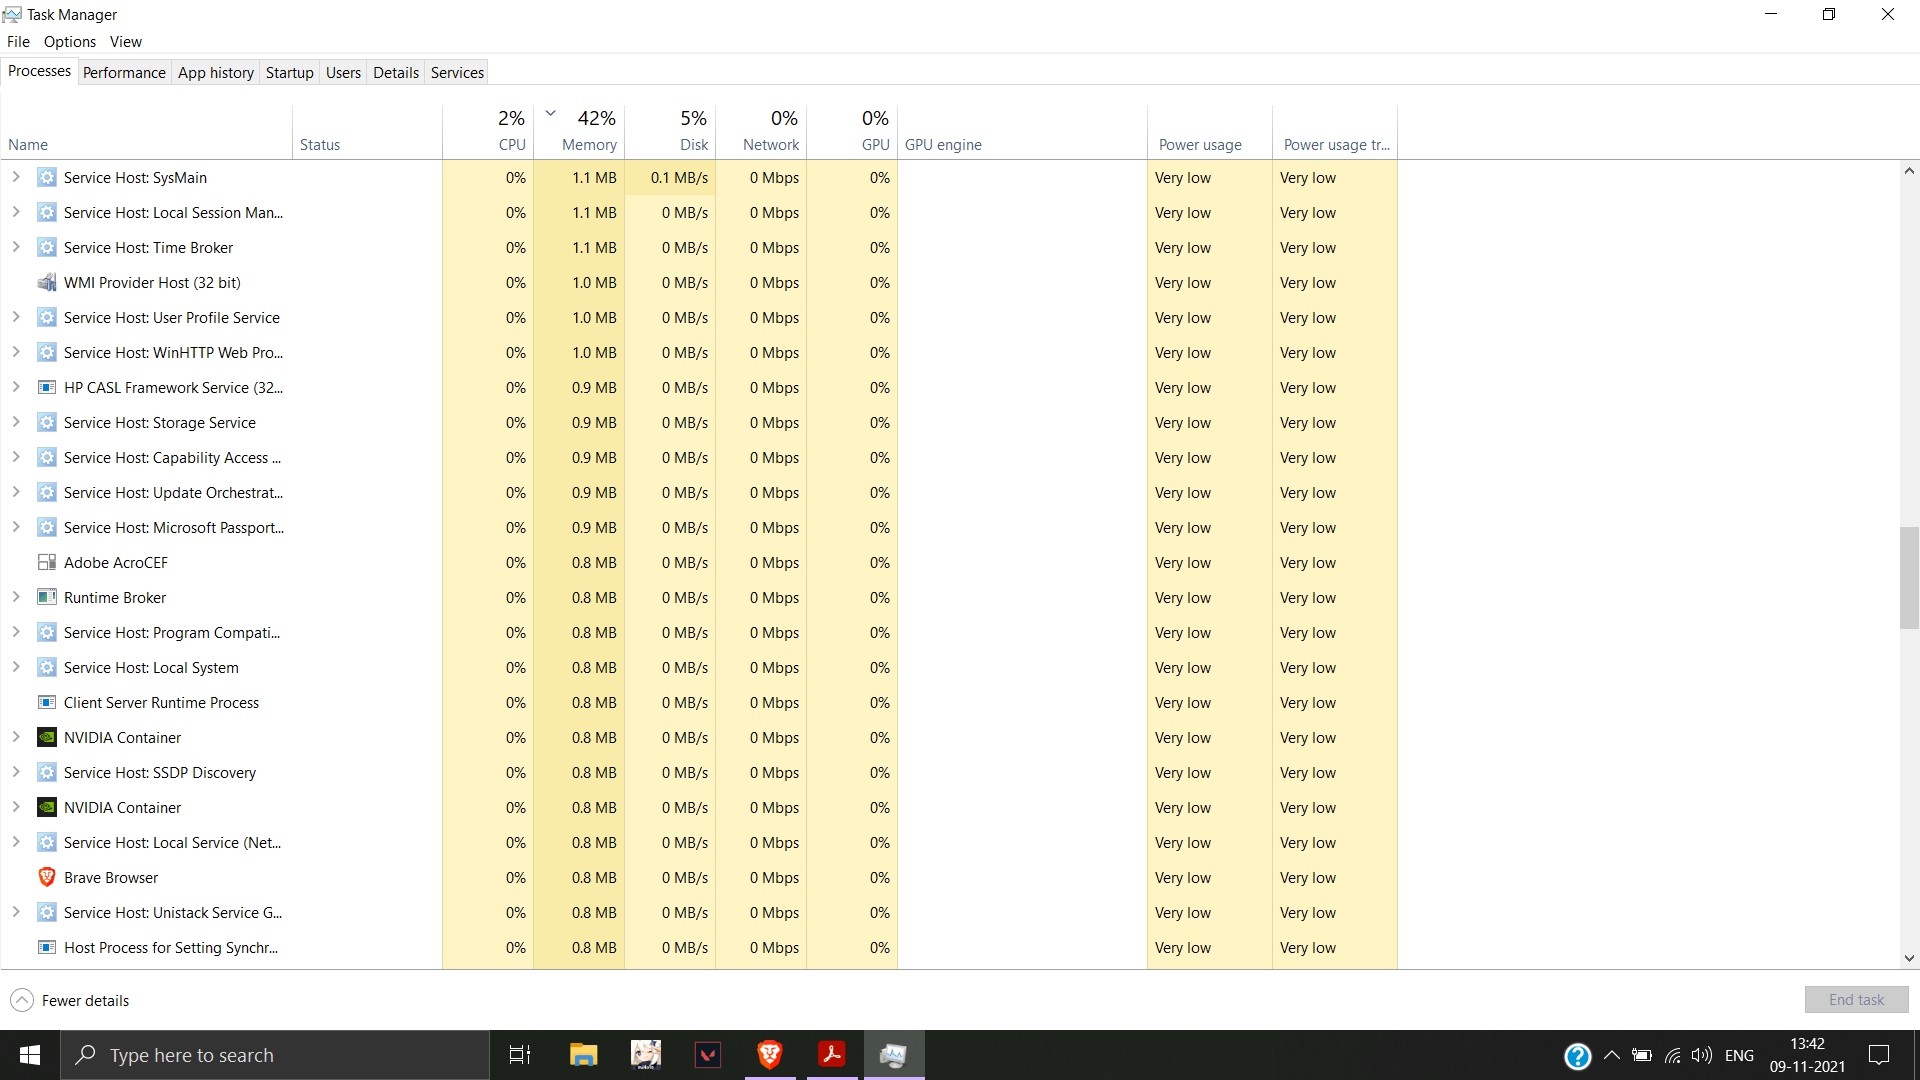The image size is (1920, 1080).
Task: Sort by the Memory column header
Action: tap(588, 144)
